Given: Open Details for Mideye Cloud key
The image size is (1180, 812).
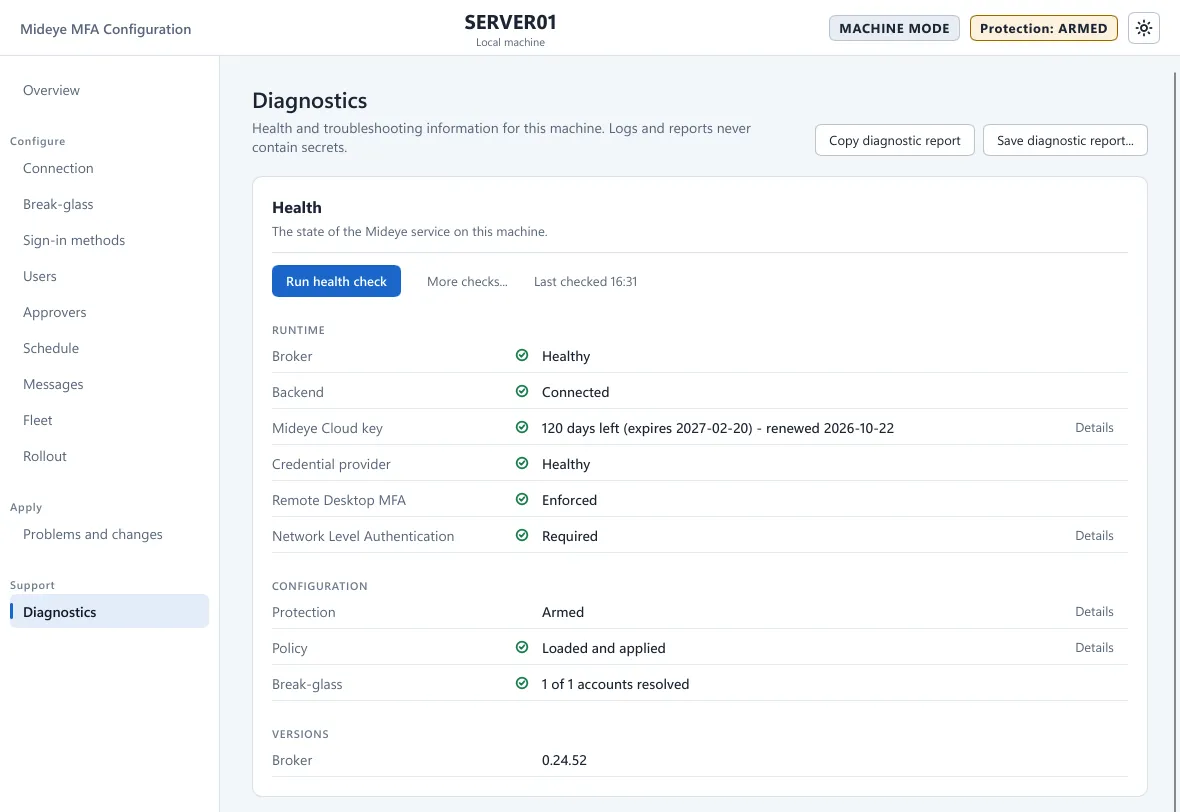Looking at the screenshot, I should (1093, 427).
